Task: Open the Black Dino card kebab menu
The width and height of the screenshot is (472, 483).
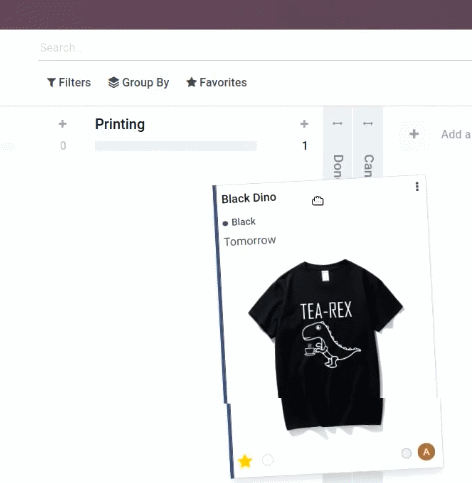Action: pos(417,187)
